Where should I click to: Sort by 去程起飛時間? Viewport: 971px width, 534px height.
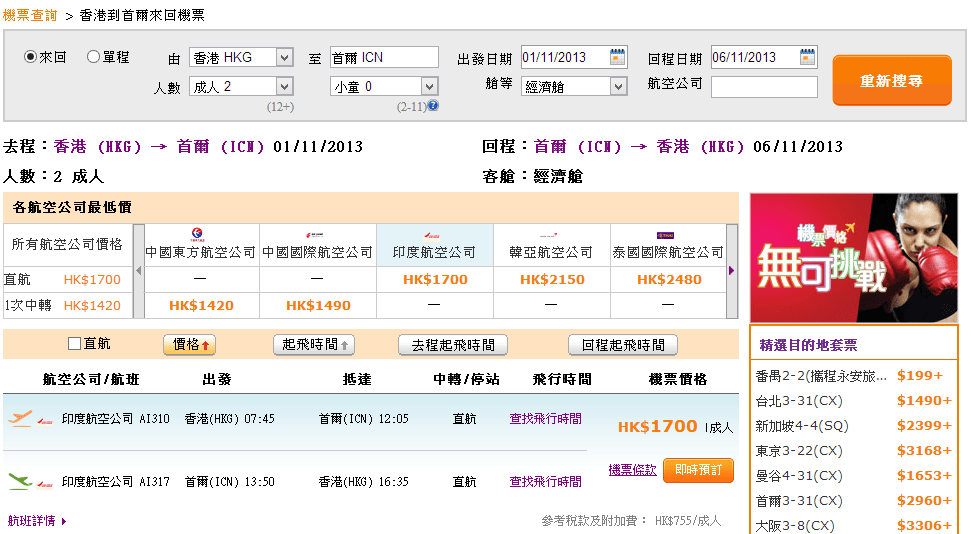coord(453,345)
